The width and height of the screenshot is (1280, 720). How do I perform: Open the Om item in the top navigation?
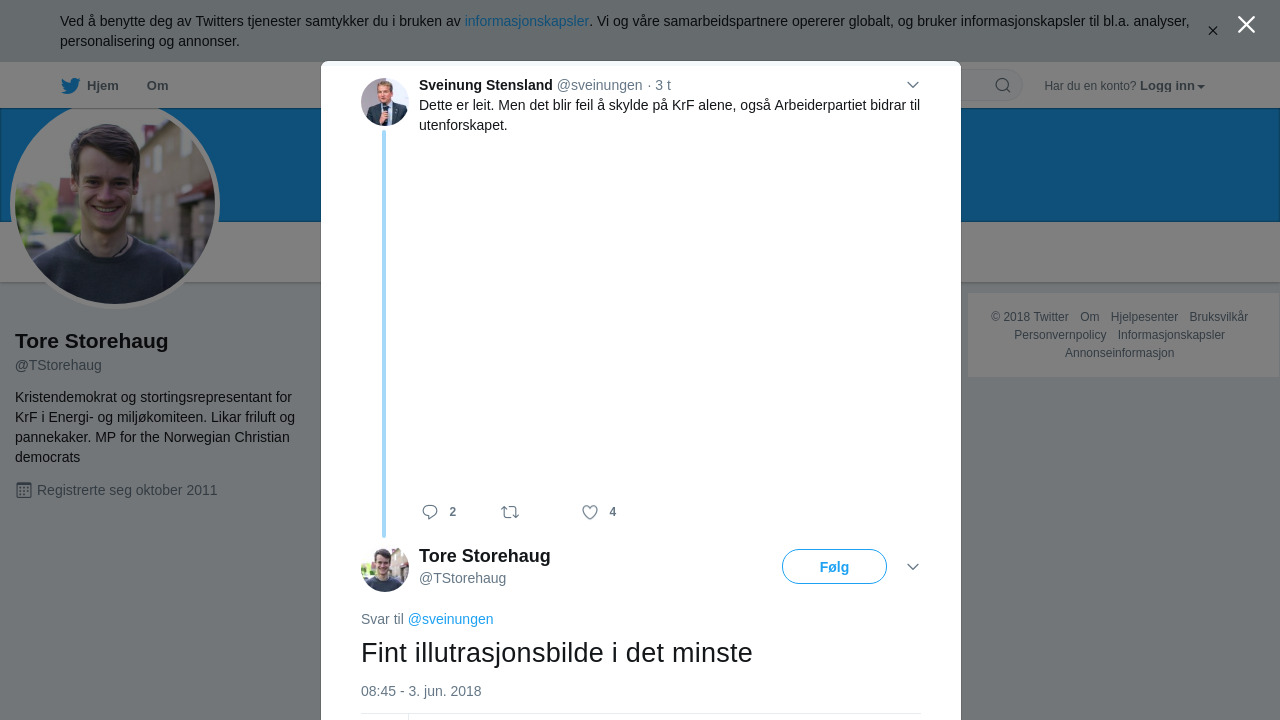[157, 86]
